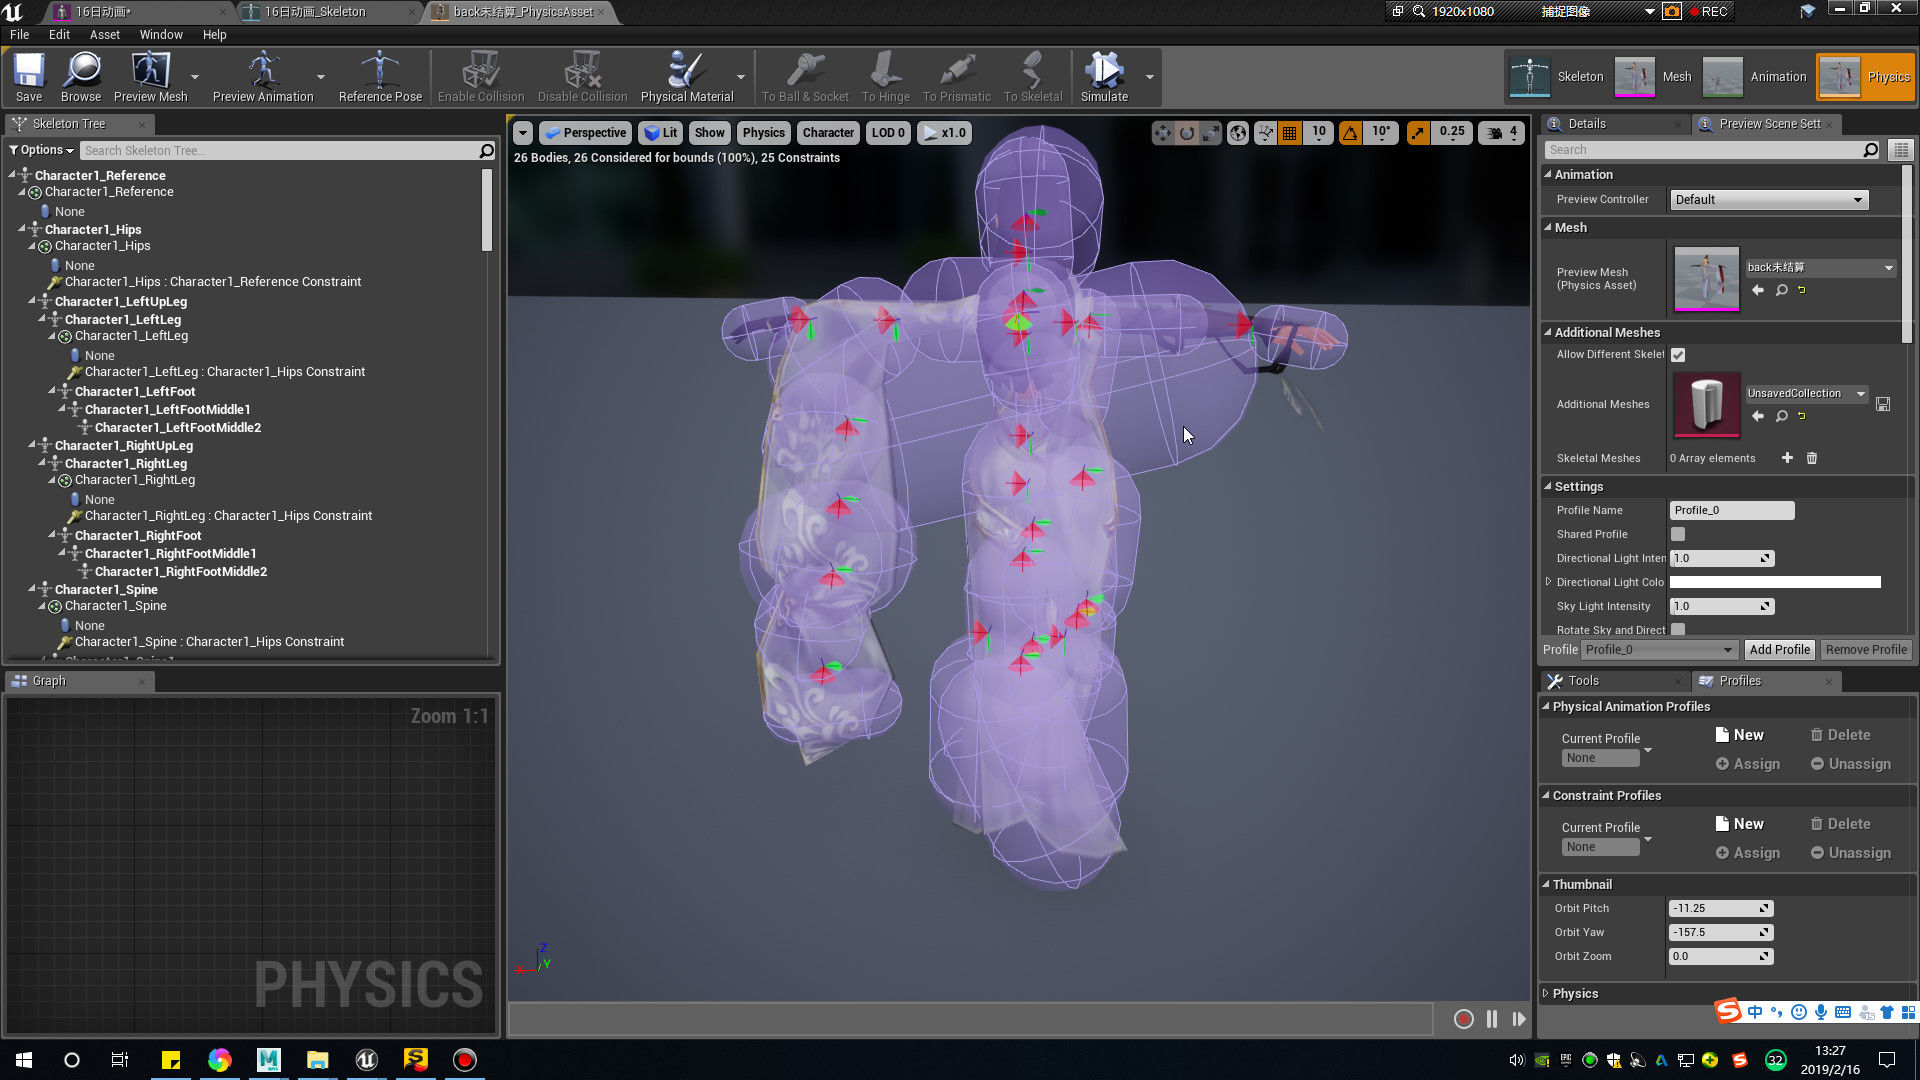Click New under Constraint Profiles
Image resolution: width=1920 pixels, height=1080 pixels.
pos(1740,824)
